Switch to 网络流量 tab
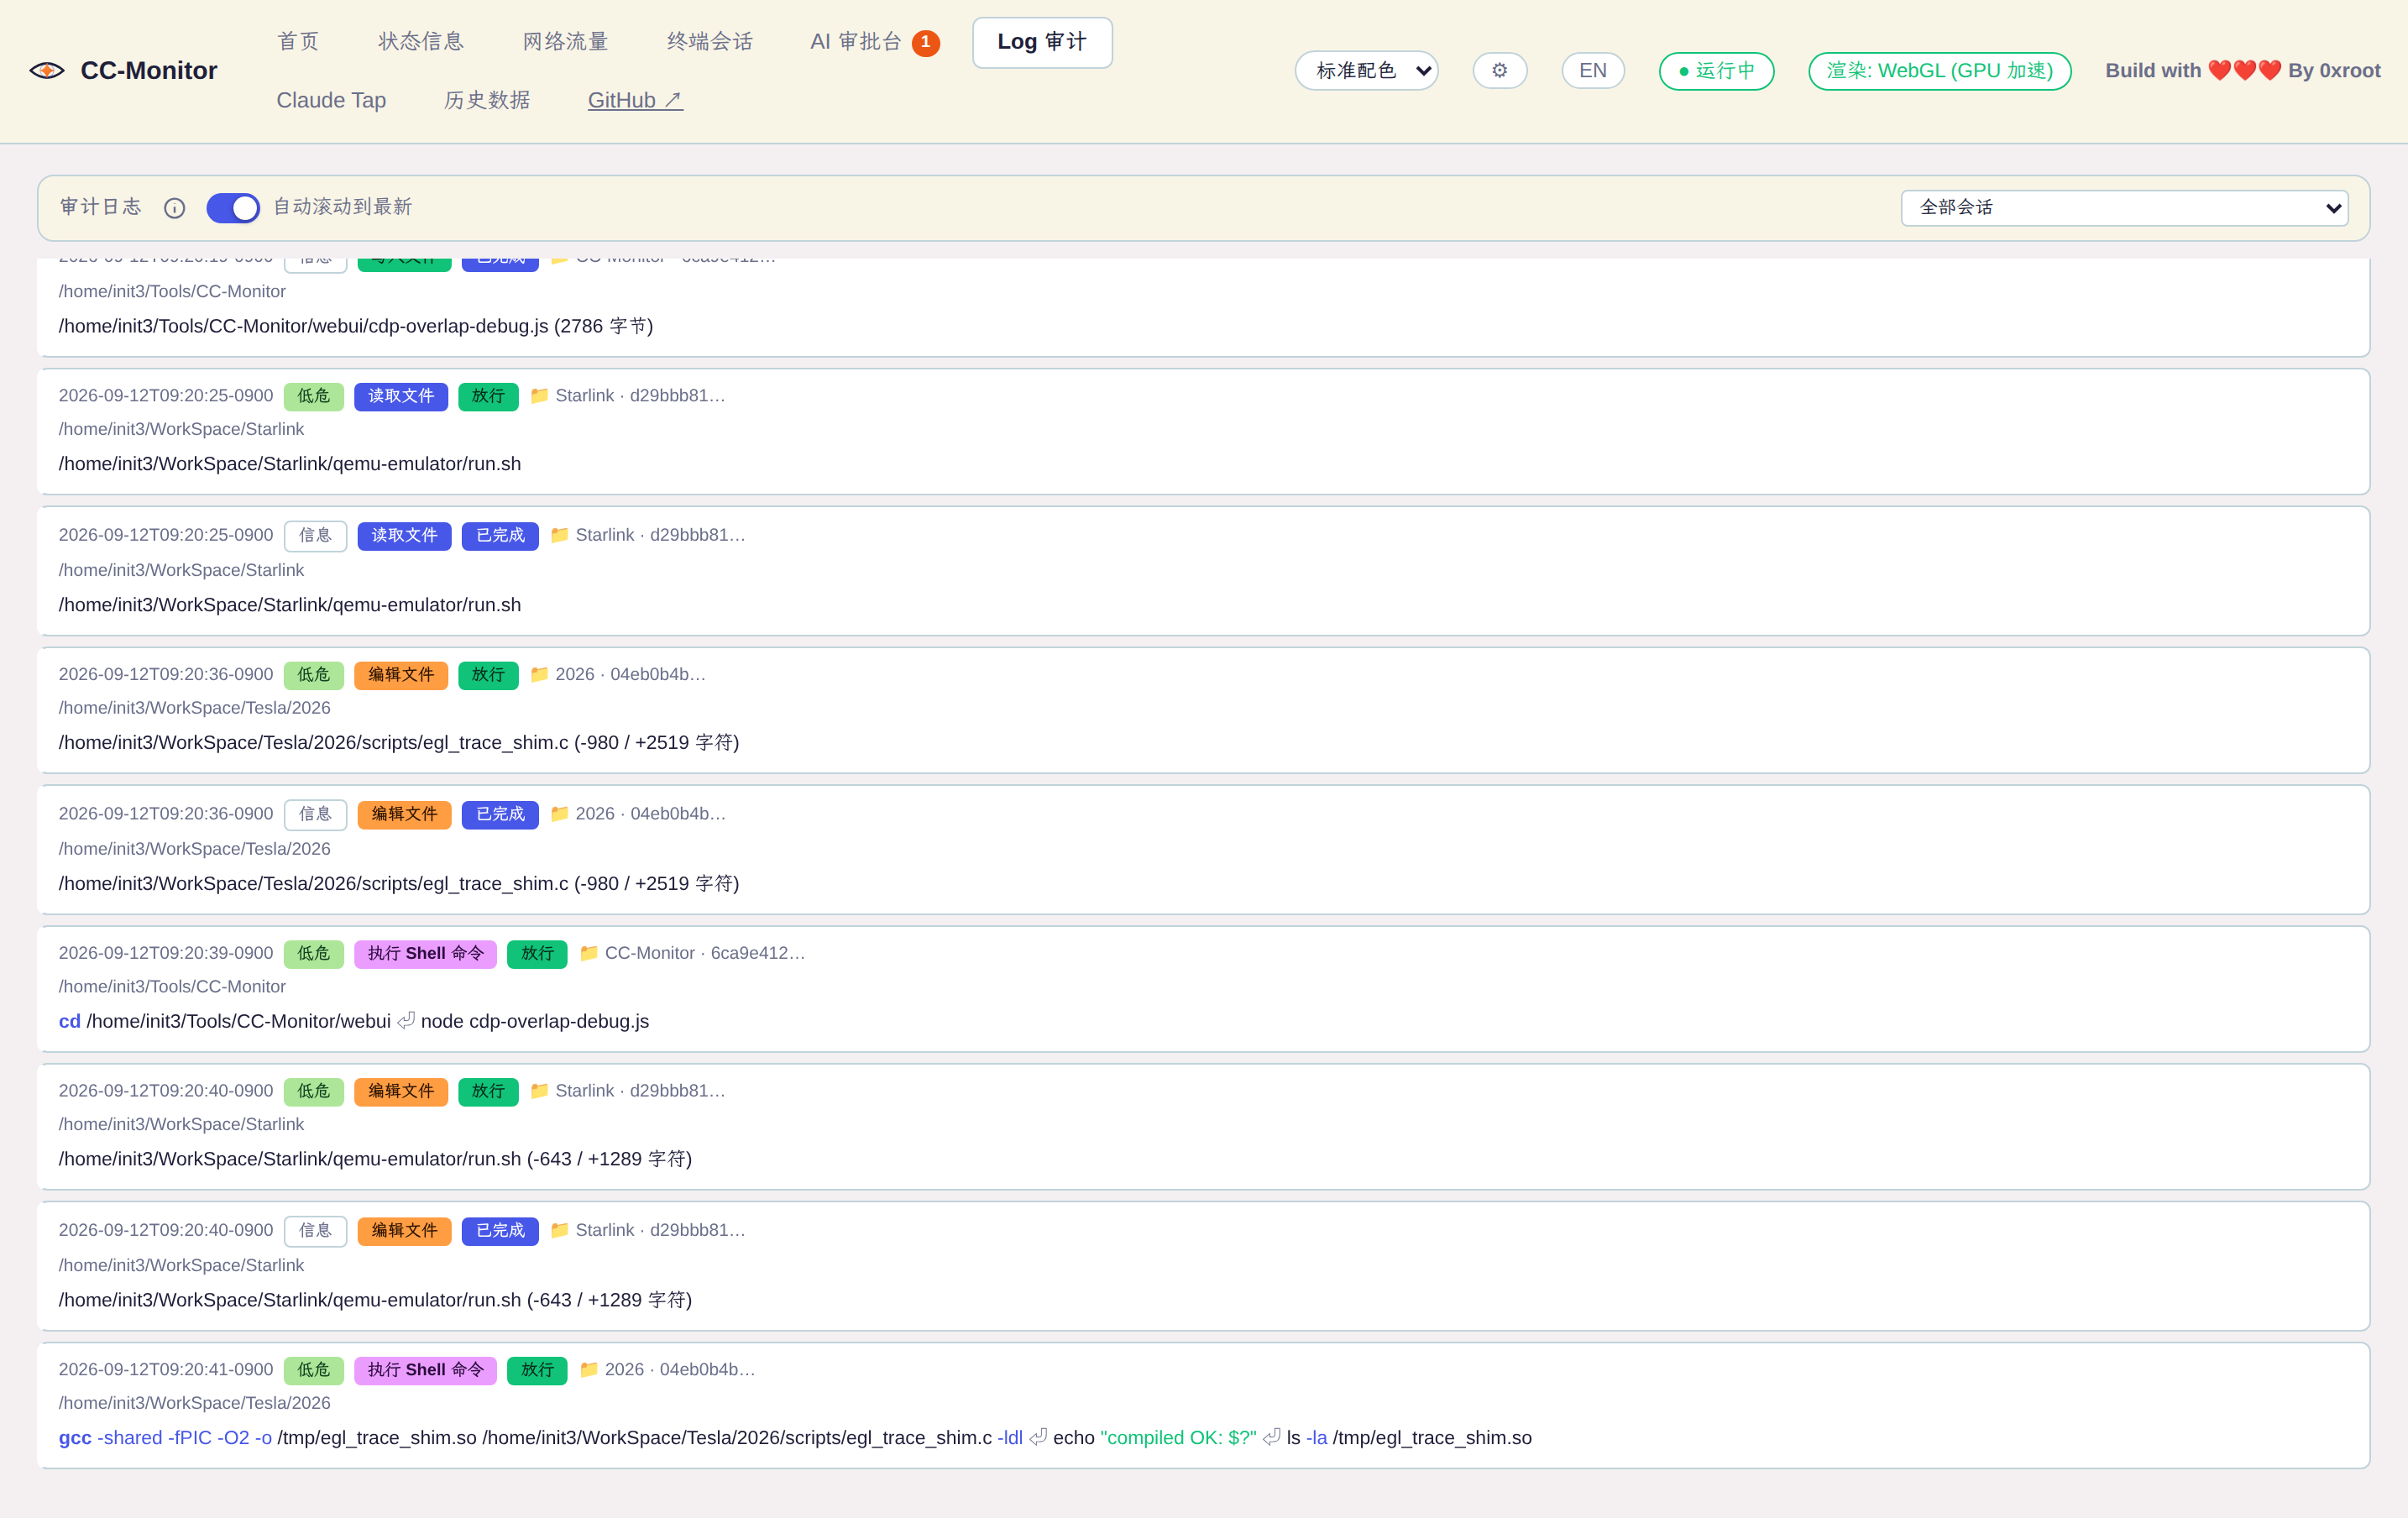Screen dimensions: 2408x1518 [x=565, y=41]
